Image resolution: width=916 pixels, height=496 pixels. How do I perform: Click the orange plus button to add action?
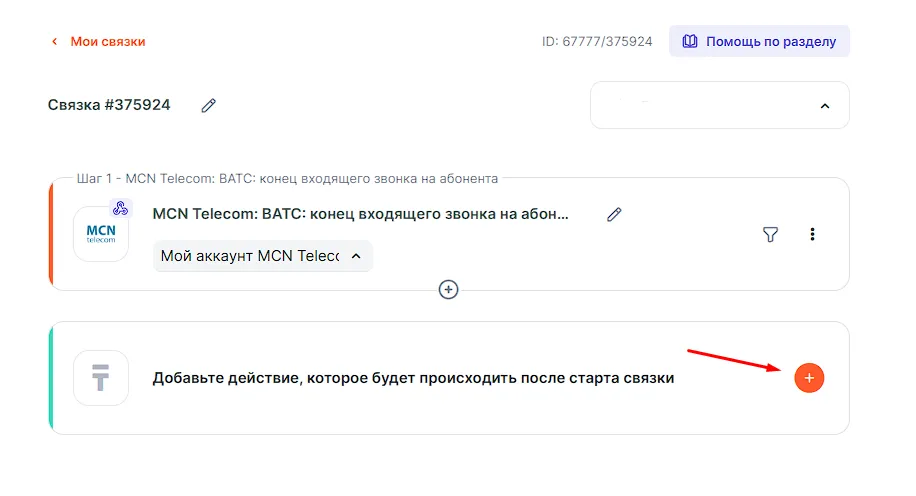(809, 378)
